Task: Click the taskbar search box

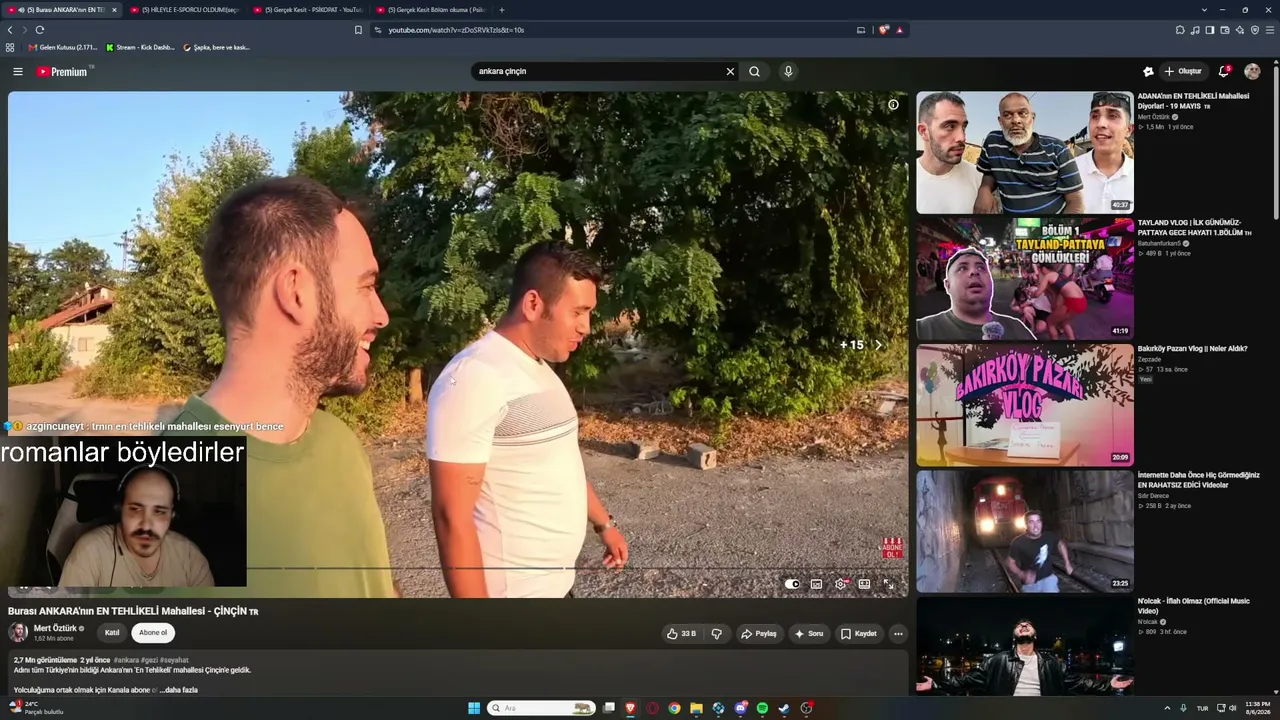Action: (541, 708)
